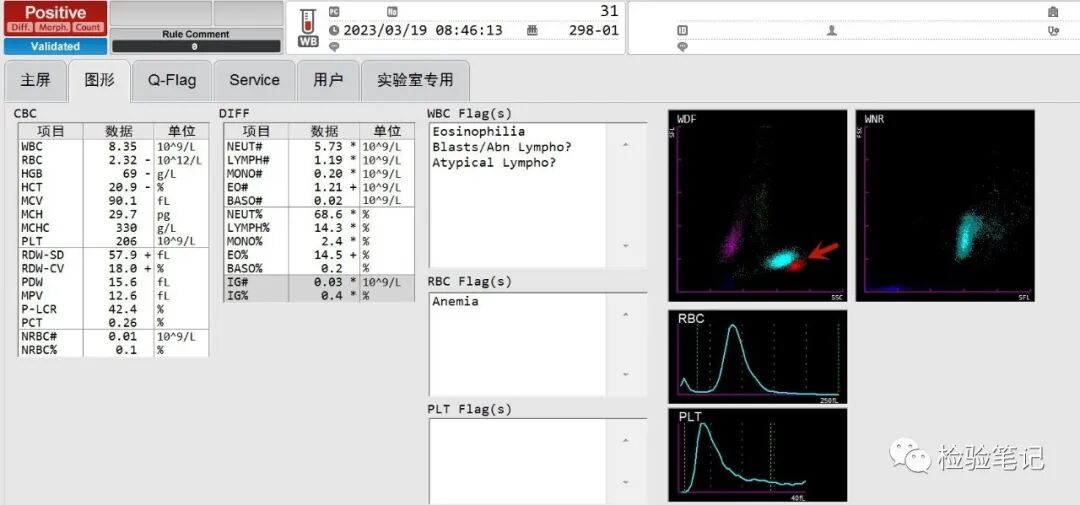Click the 数据 header in DIFF table
Screen dimensions: 1080x505
click(324, 132)
